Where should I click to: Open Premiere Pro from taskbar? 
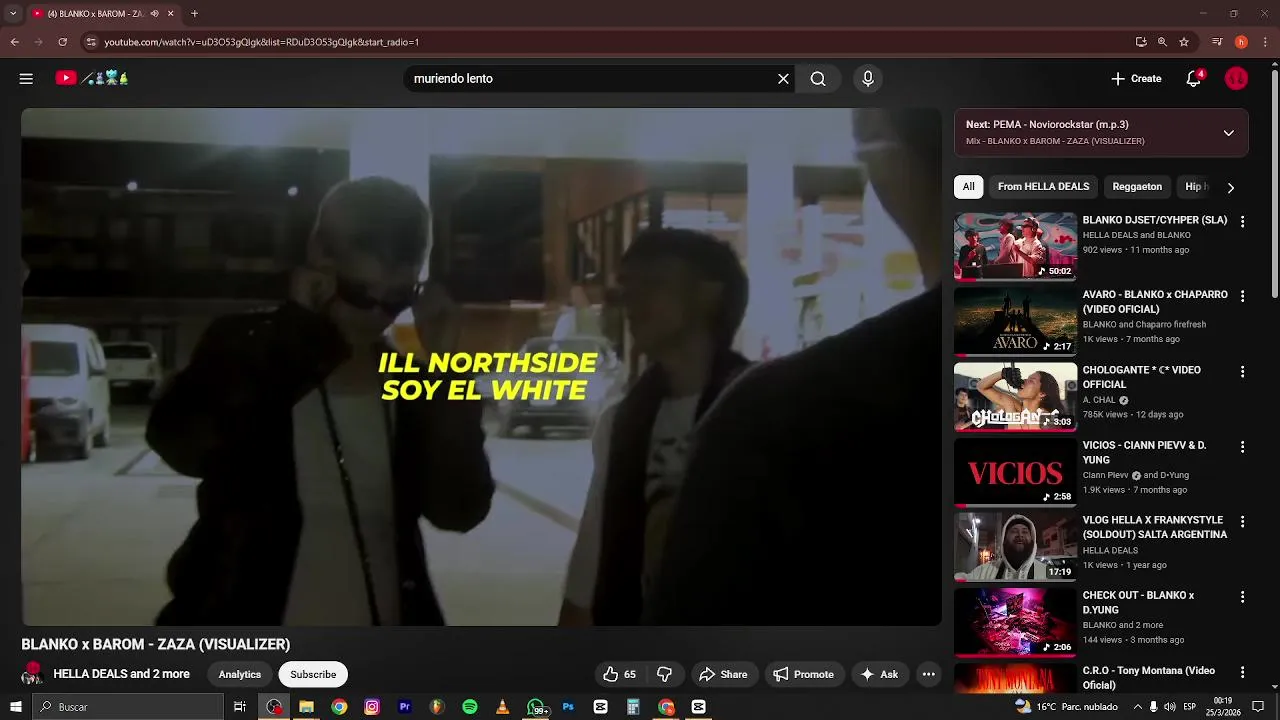(x=405, y=707)
